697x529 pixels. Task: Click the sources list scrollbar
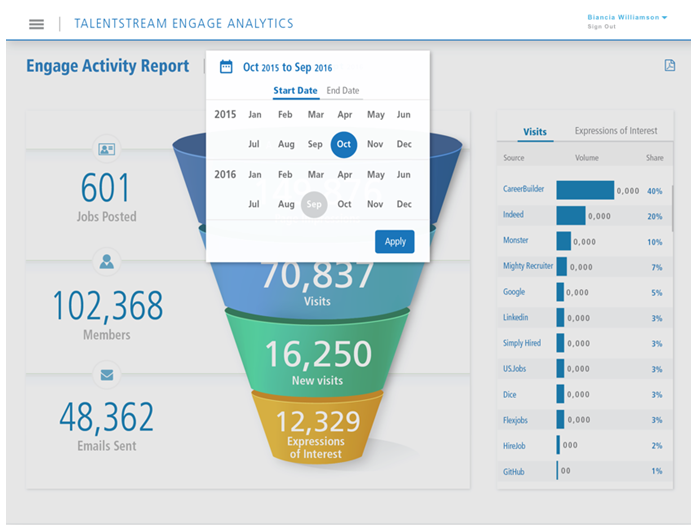coord(673,208)
